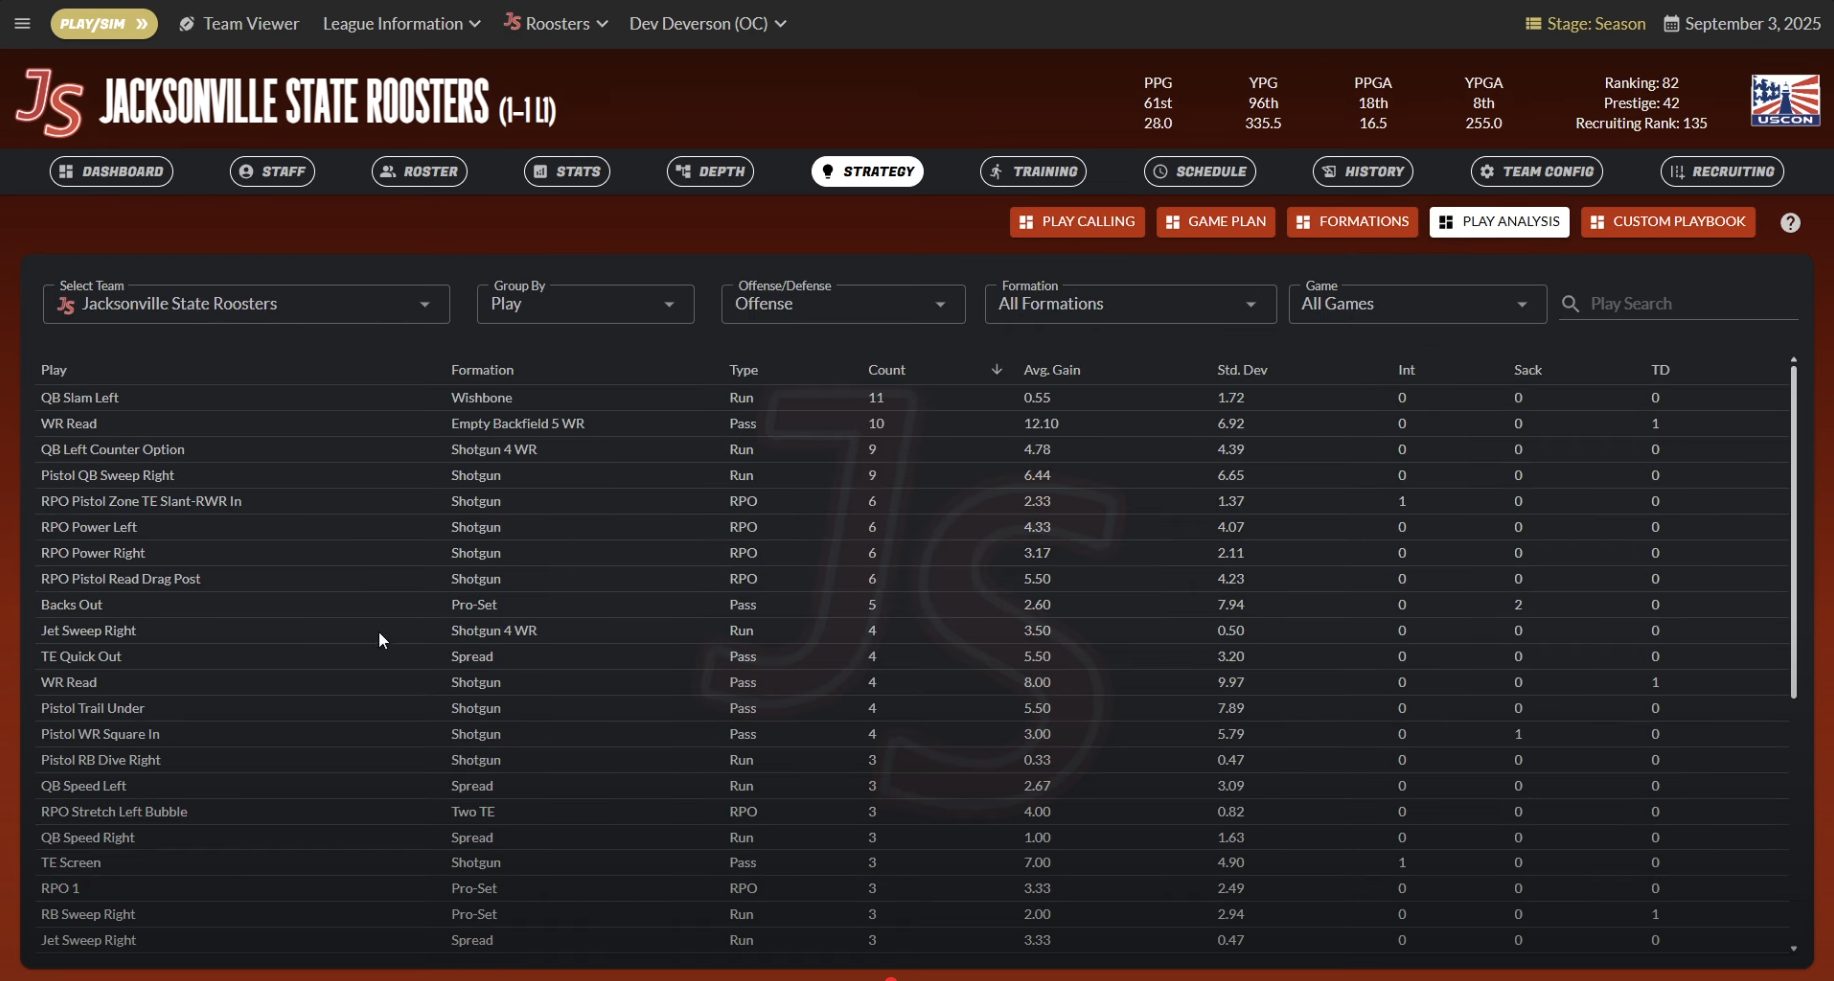Click the search magnifier icon

coord(1570,304)
